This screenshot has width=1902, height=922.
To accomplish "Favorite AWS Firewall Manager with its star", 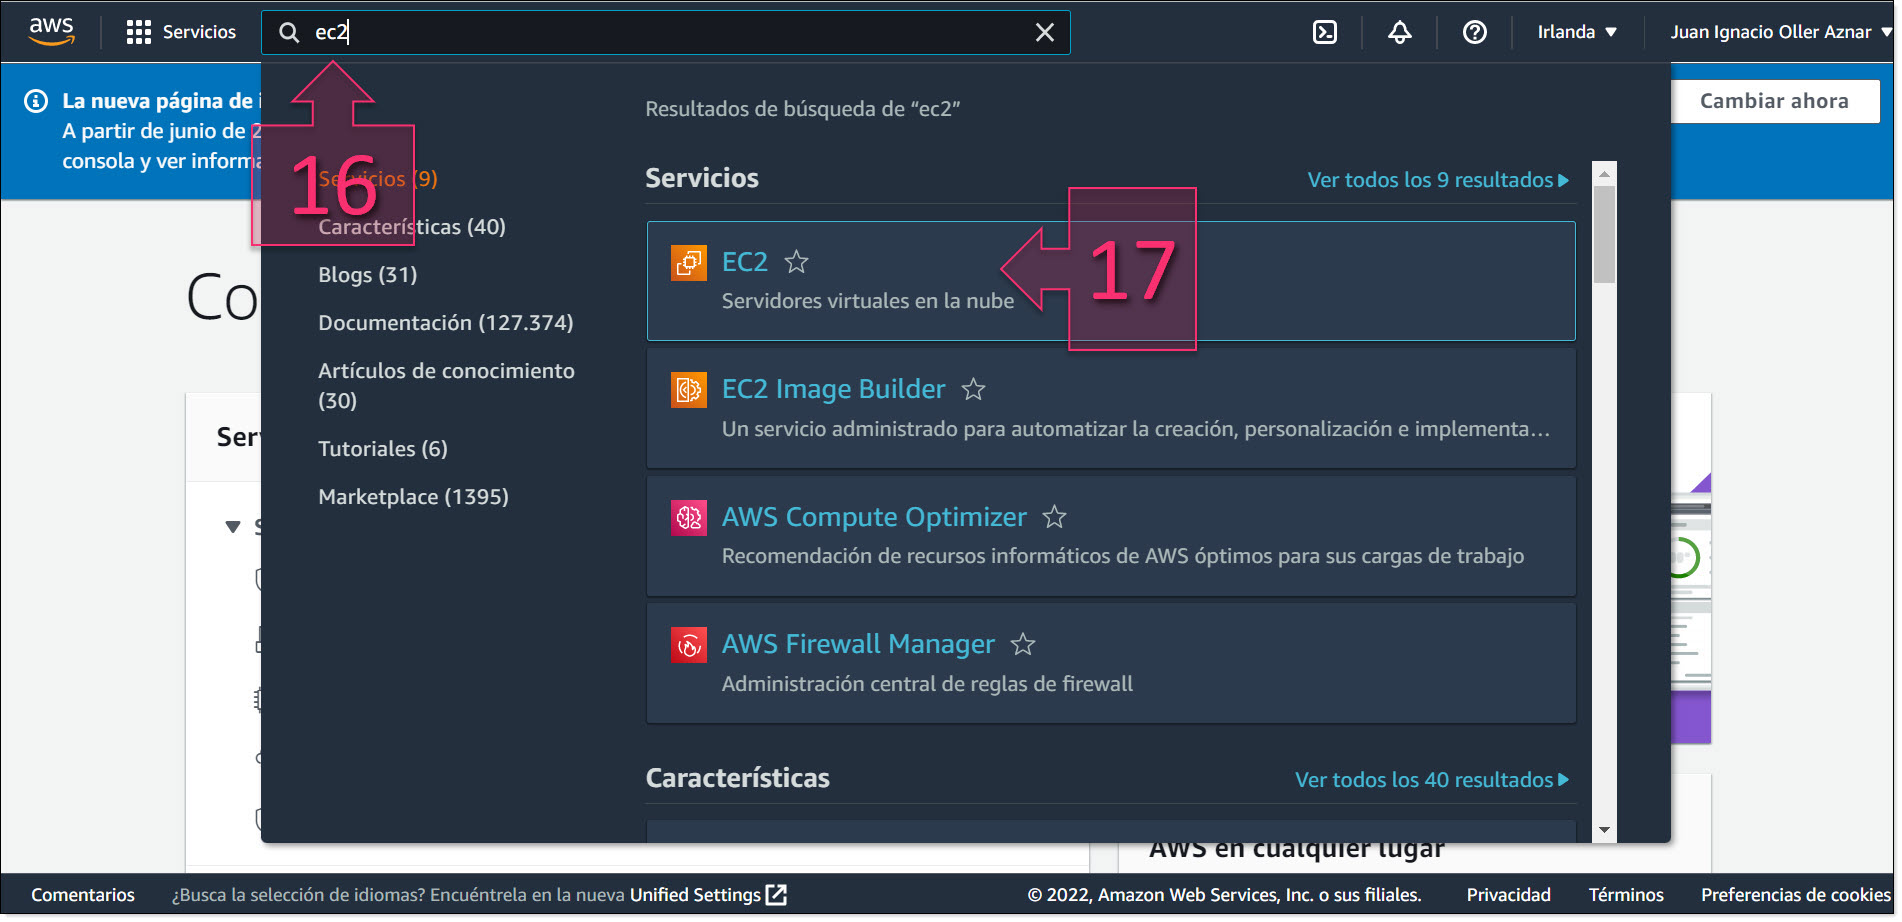I will pyautogui.click(x=1024, y=645).
